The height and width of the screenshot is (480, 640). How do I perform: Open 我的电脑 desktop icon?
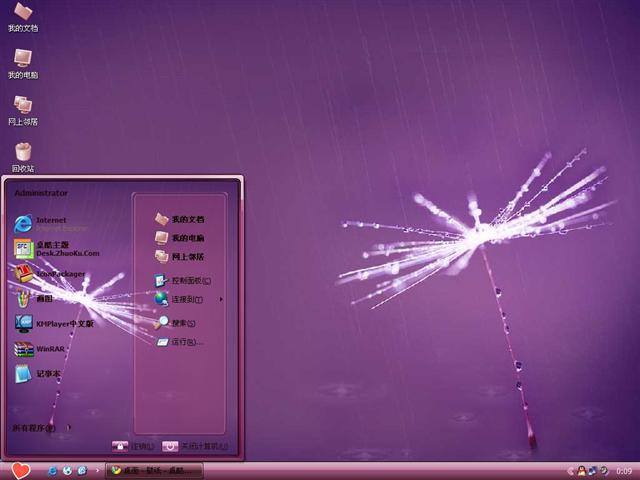(x=23, y=64)
